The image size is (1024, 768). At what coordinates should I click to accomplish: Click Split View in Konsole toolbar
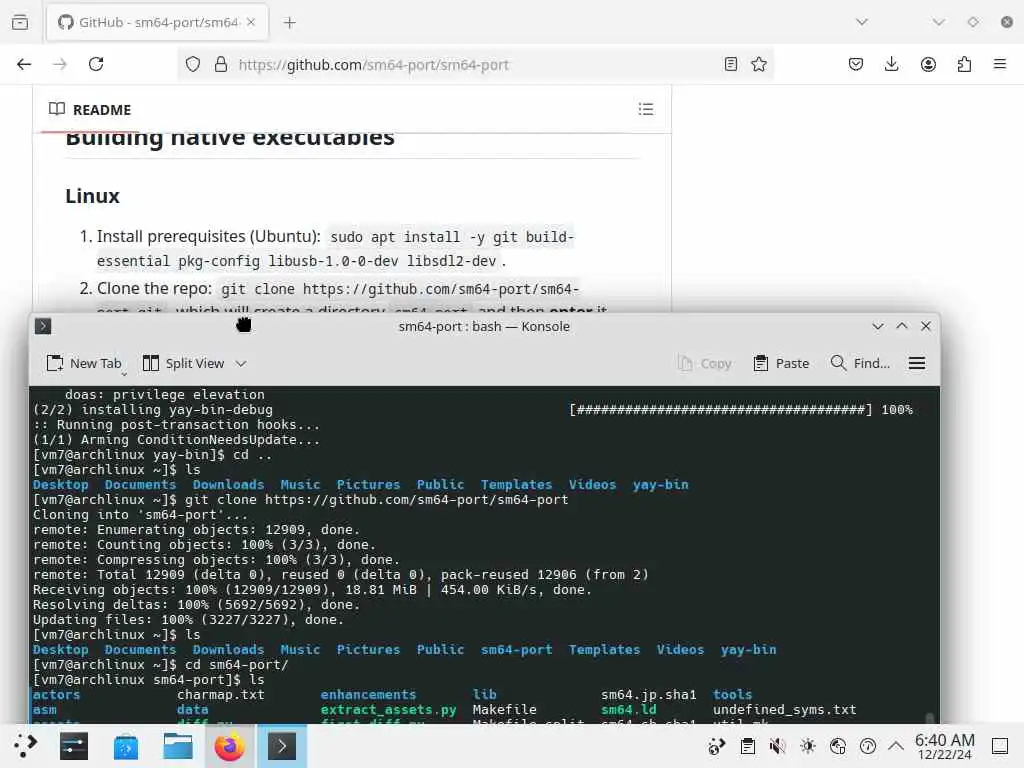pos(184,363)
